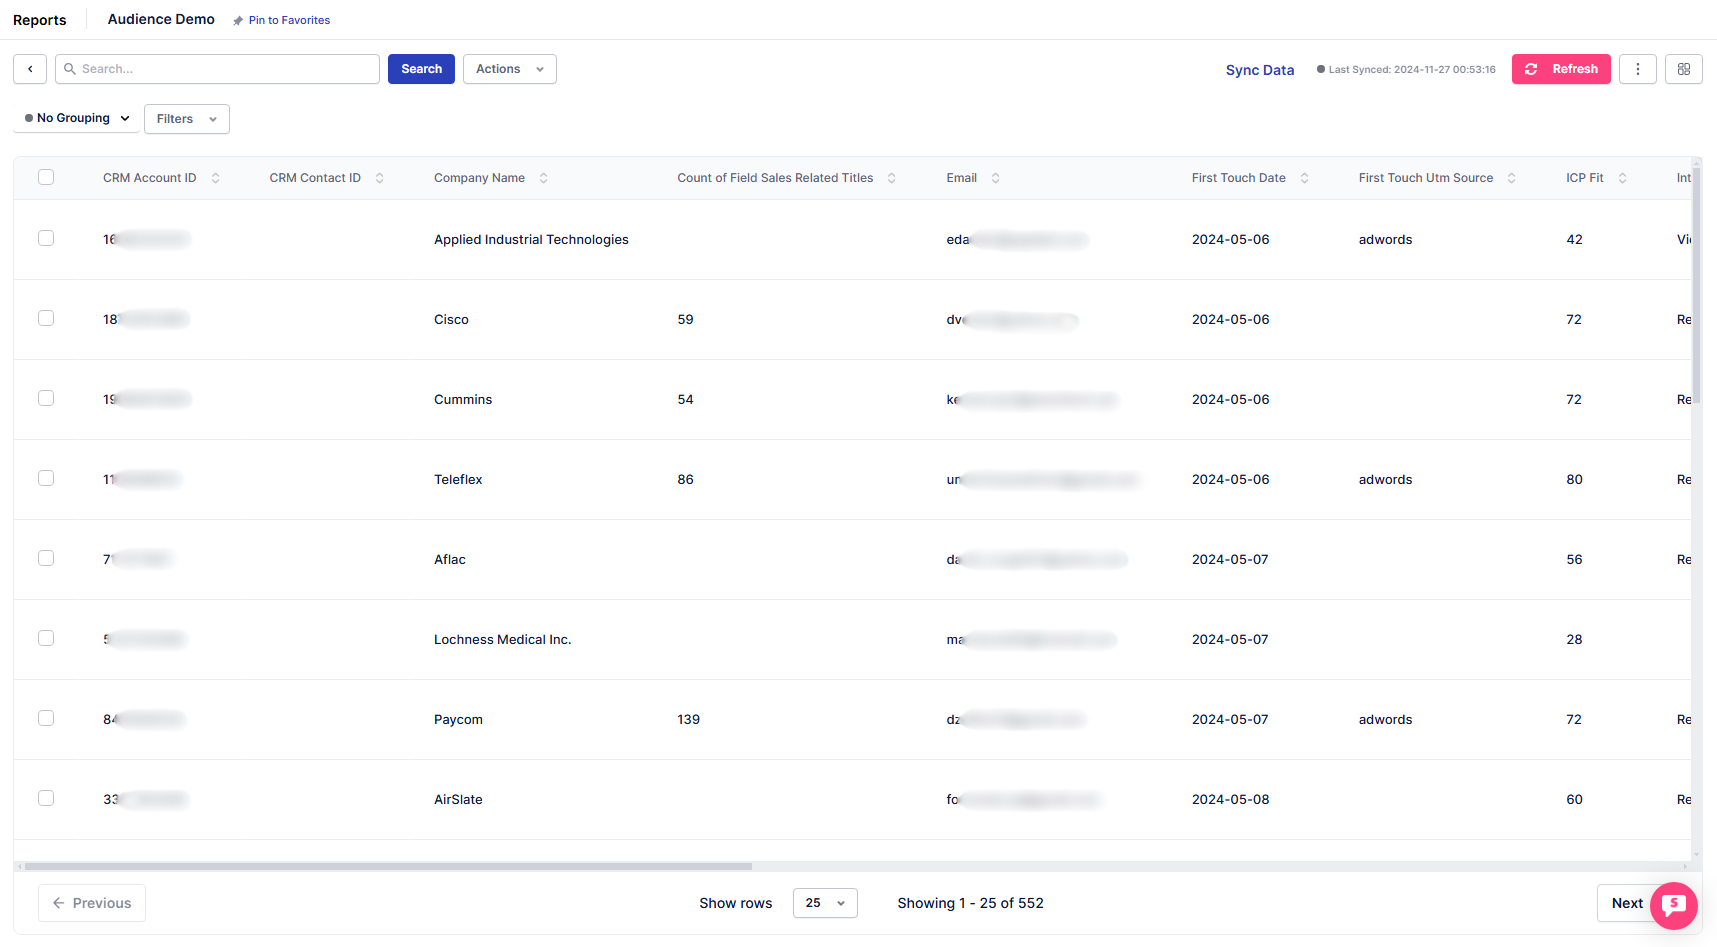Click the Refresh button
The image size is (1717, 947).
1561,69
